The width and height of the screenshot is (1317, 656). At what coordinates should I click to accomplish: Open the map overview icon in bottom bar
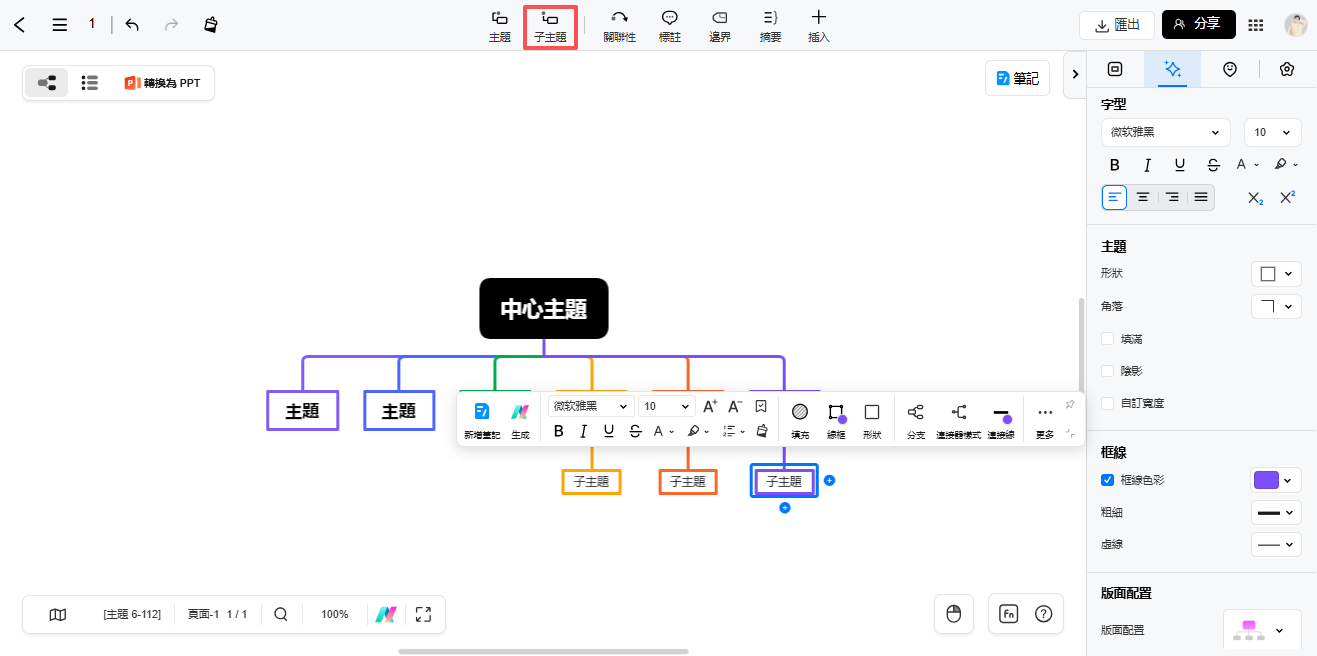[x=57, y=614]
